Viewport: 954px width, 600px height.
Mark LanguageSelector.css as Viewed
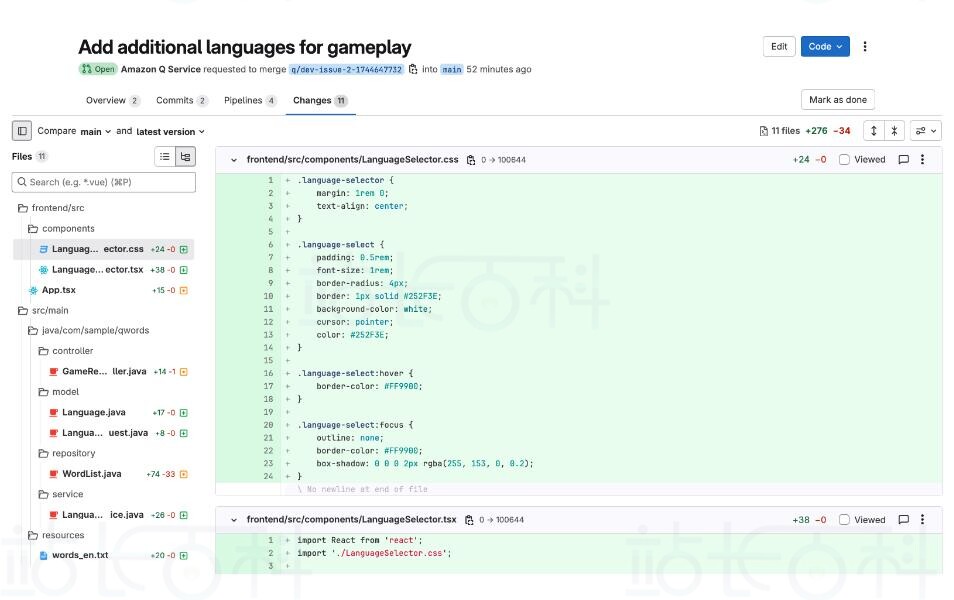(x=845, y=159)
